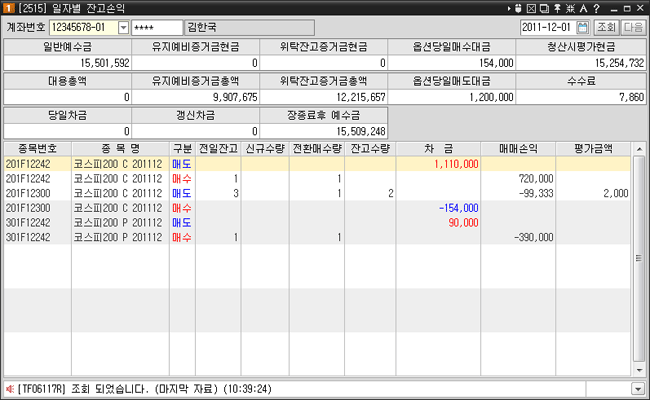Click the 대용총액 label cell
Viewport: 650px width, 400px height.
click(x=67, y=81)
